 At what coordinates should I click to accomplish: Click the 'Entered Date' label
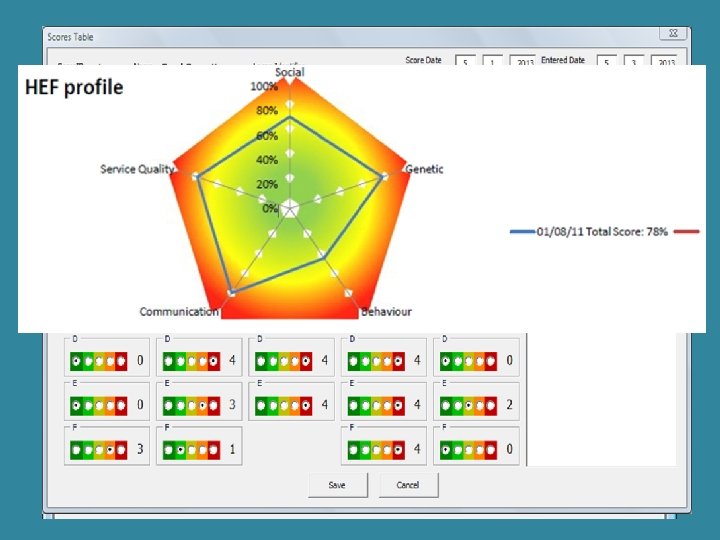click(x=563, y=60)
